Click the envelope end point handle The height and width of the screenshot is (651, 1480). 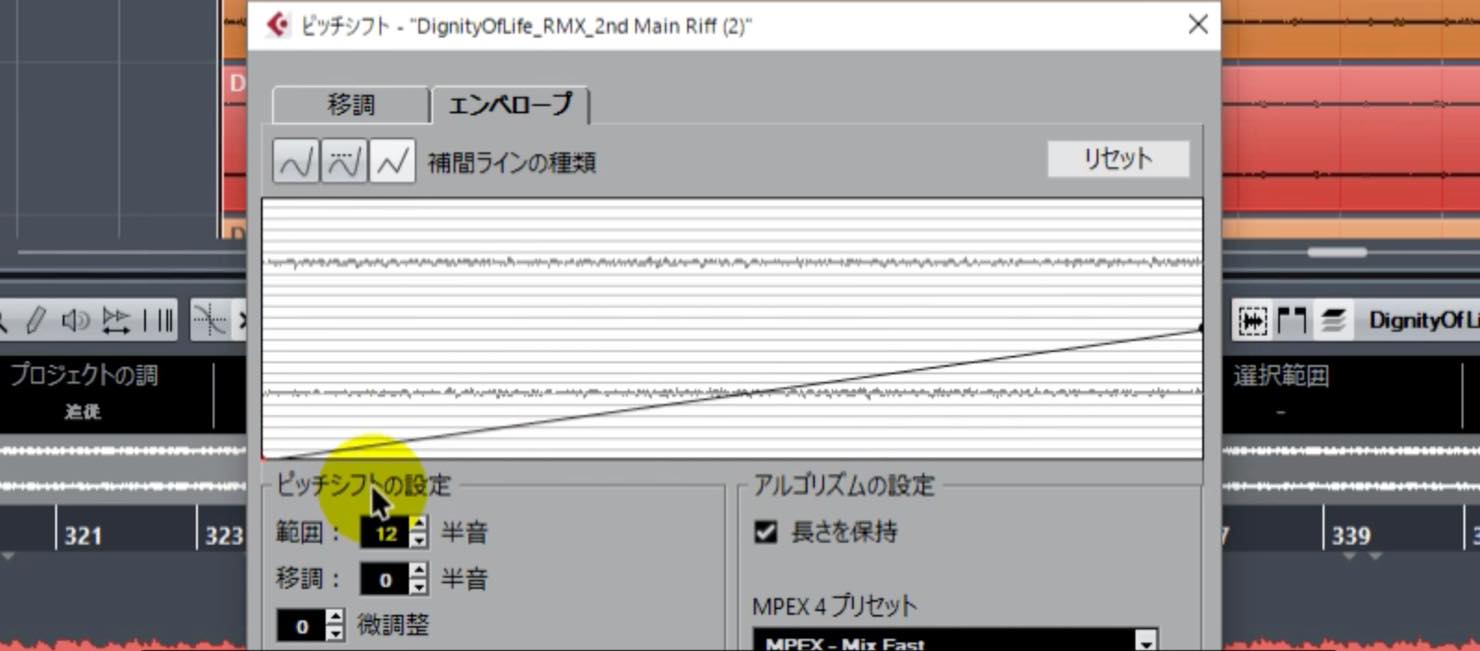1200,328
